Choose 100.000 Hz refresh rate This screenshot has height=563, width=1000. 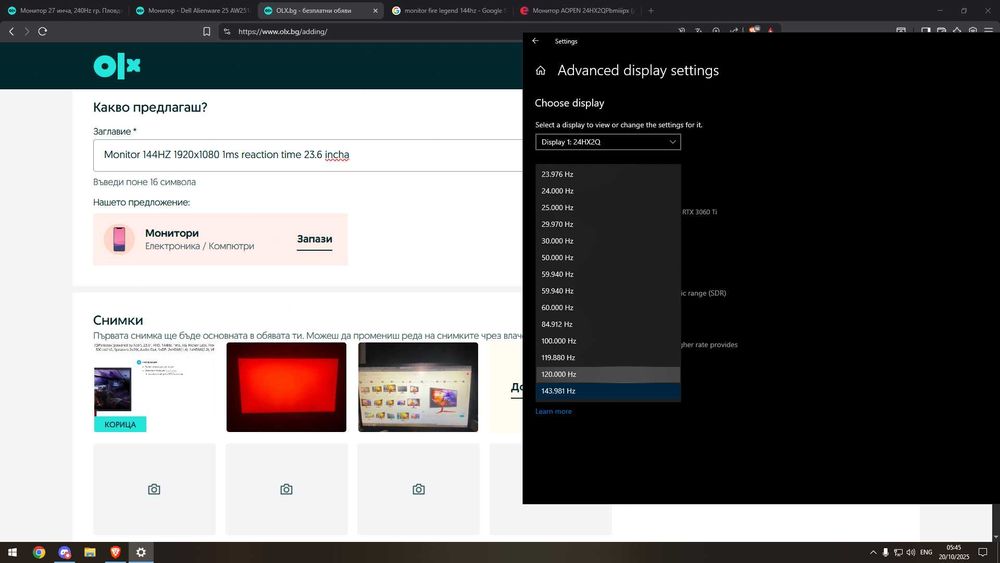608,340
